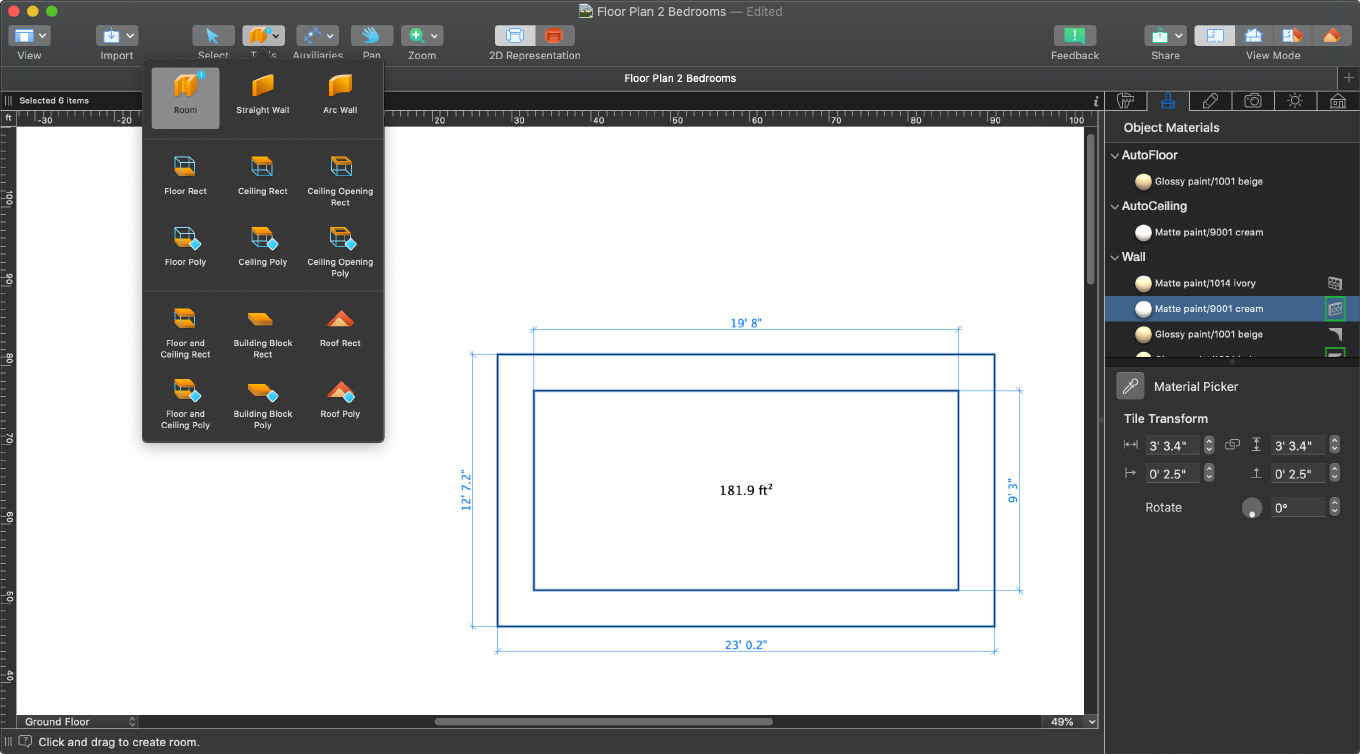Select the Straight Wall tool

click(262, 95)
